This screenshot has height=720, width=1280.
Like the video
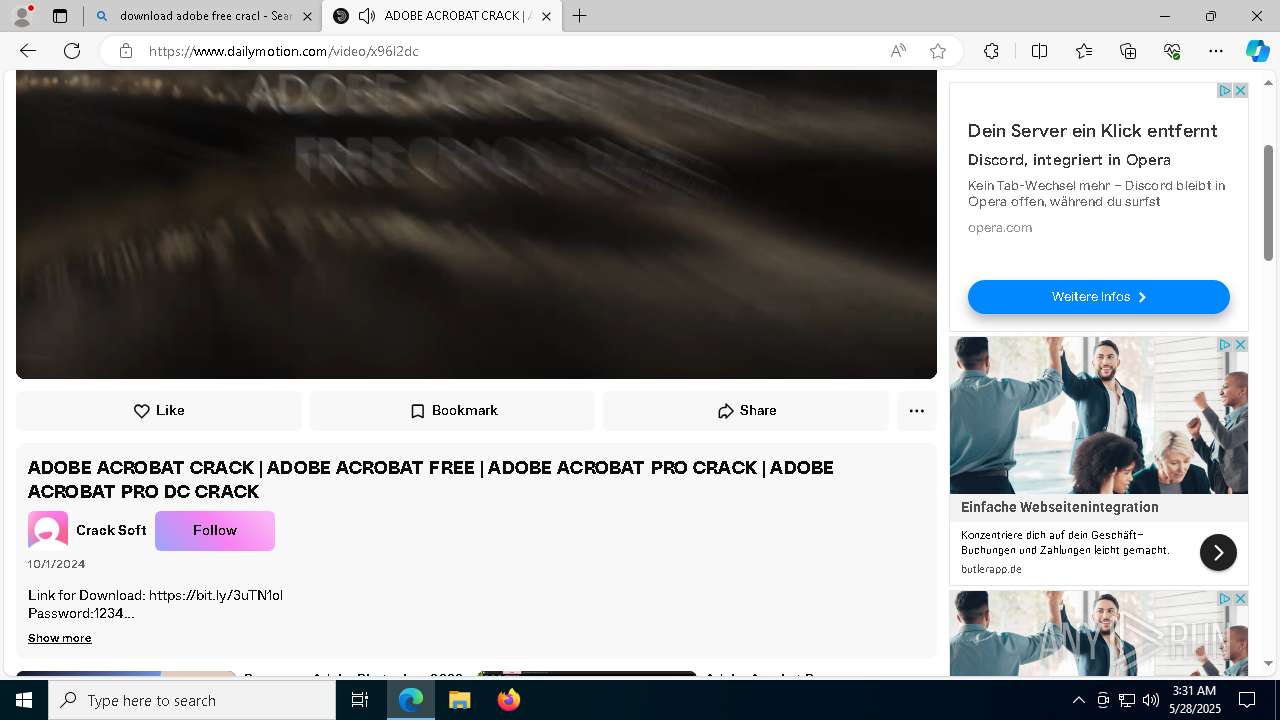tap(159, 411)
